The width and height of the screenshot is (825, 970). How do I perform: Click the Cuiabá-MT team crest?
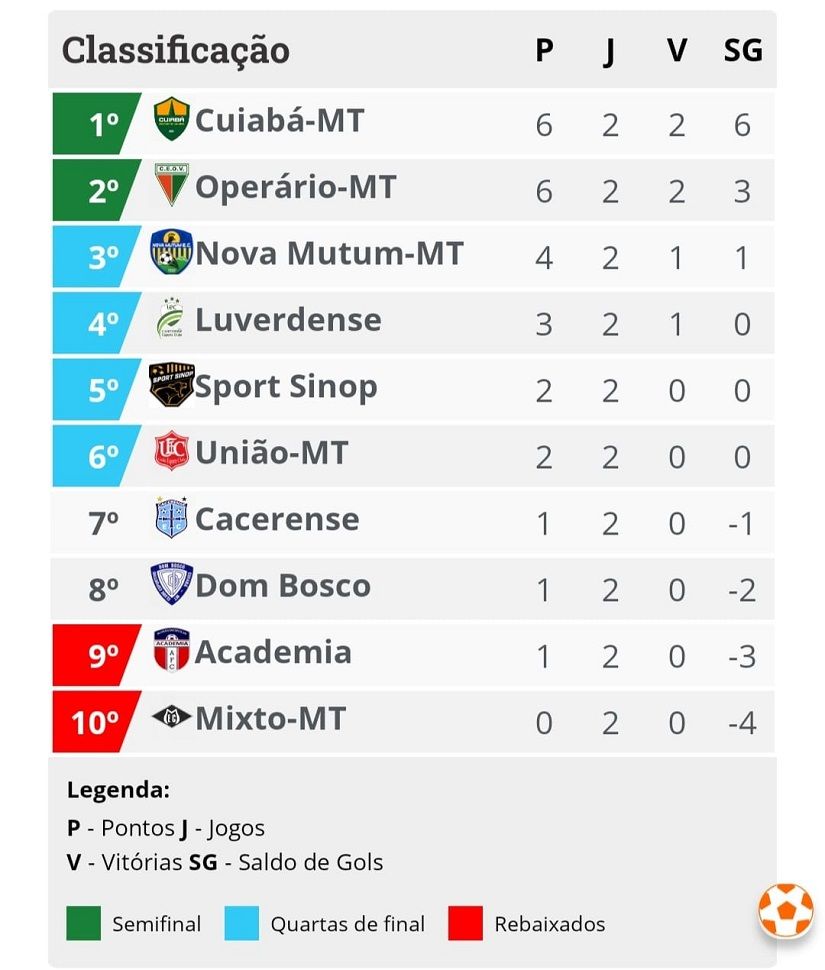[x=171, y=119]
